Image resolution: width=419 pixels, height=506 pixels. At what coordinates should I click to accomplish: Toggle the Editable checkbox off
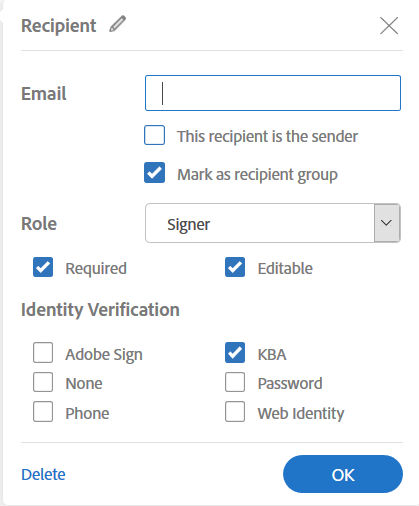coord(235,267)
